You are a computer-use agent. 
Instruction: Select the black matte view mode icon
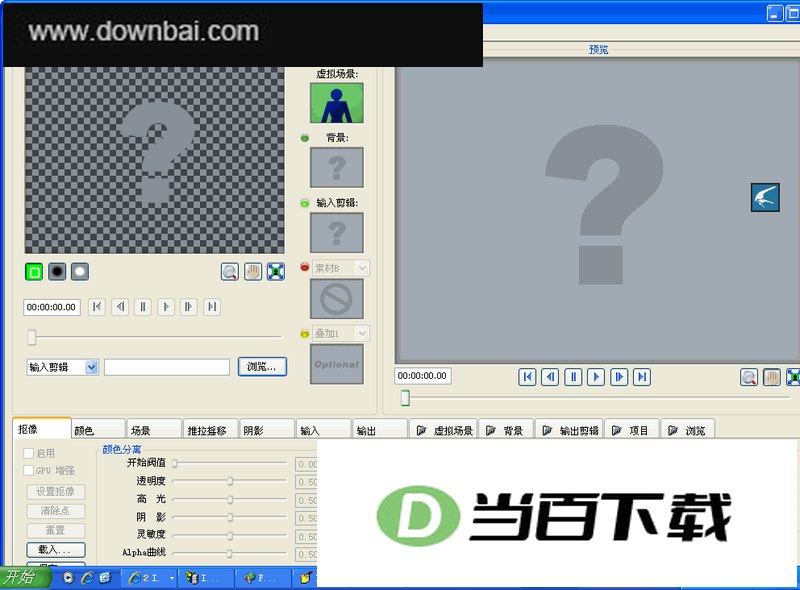57,272
